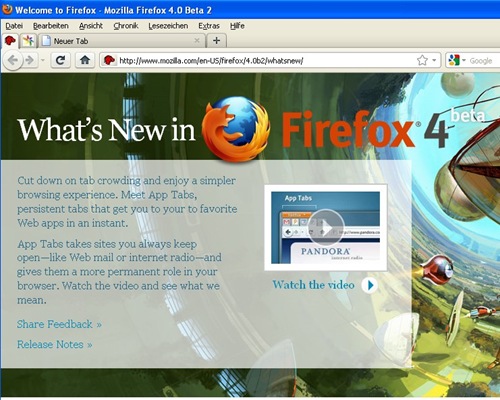
Task: Reload the page with the refresh button
Action: pos(60,60)
